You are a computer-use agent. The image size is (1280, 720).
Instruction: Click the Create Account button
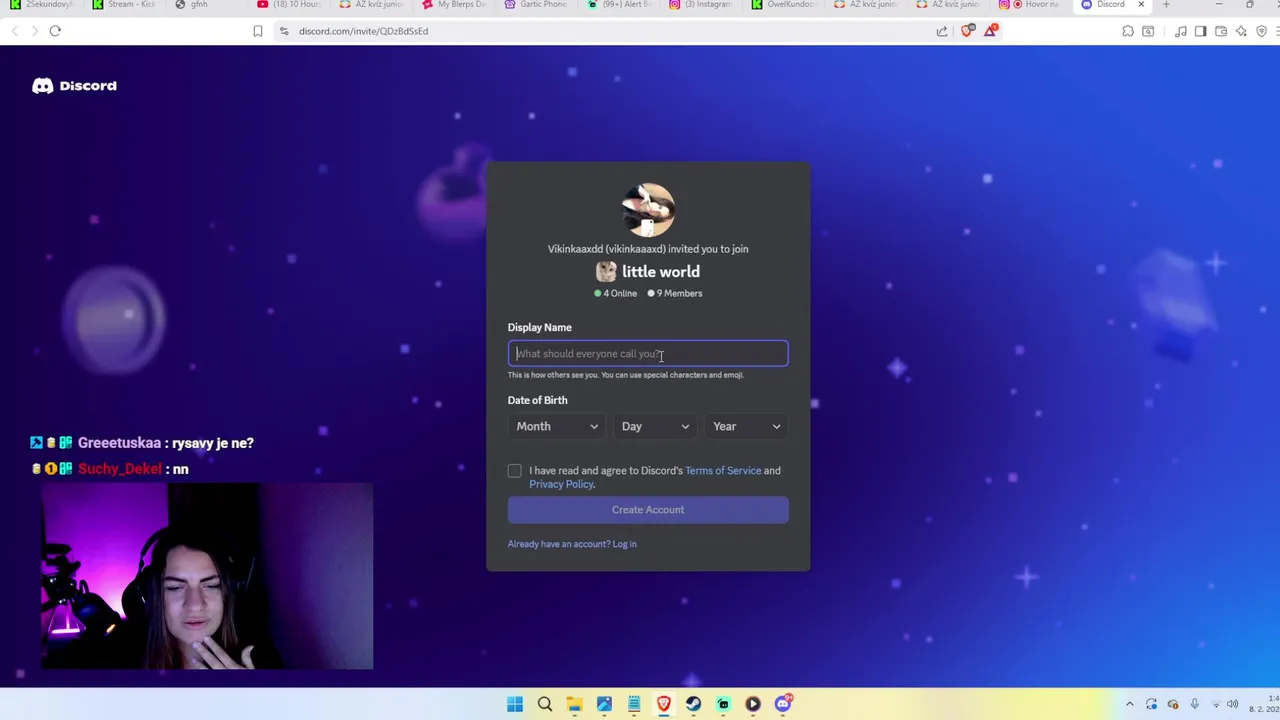point(648,510)
